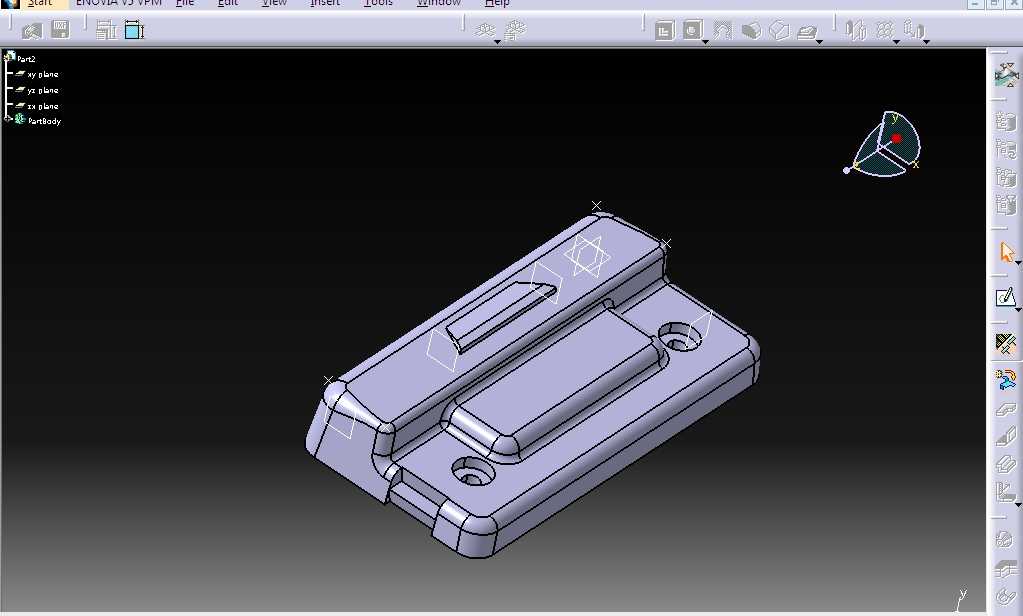Open flyout arrow beside L-shaped icon
Image resolution: width=1023 pixels, height=616 pixels.
point(1018,504)
